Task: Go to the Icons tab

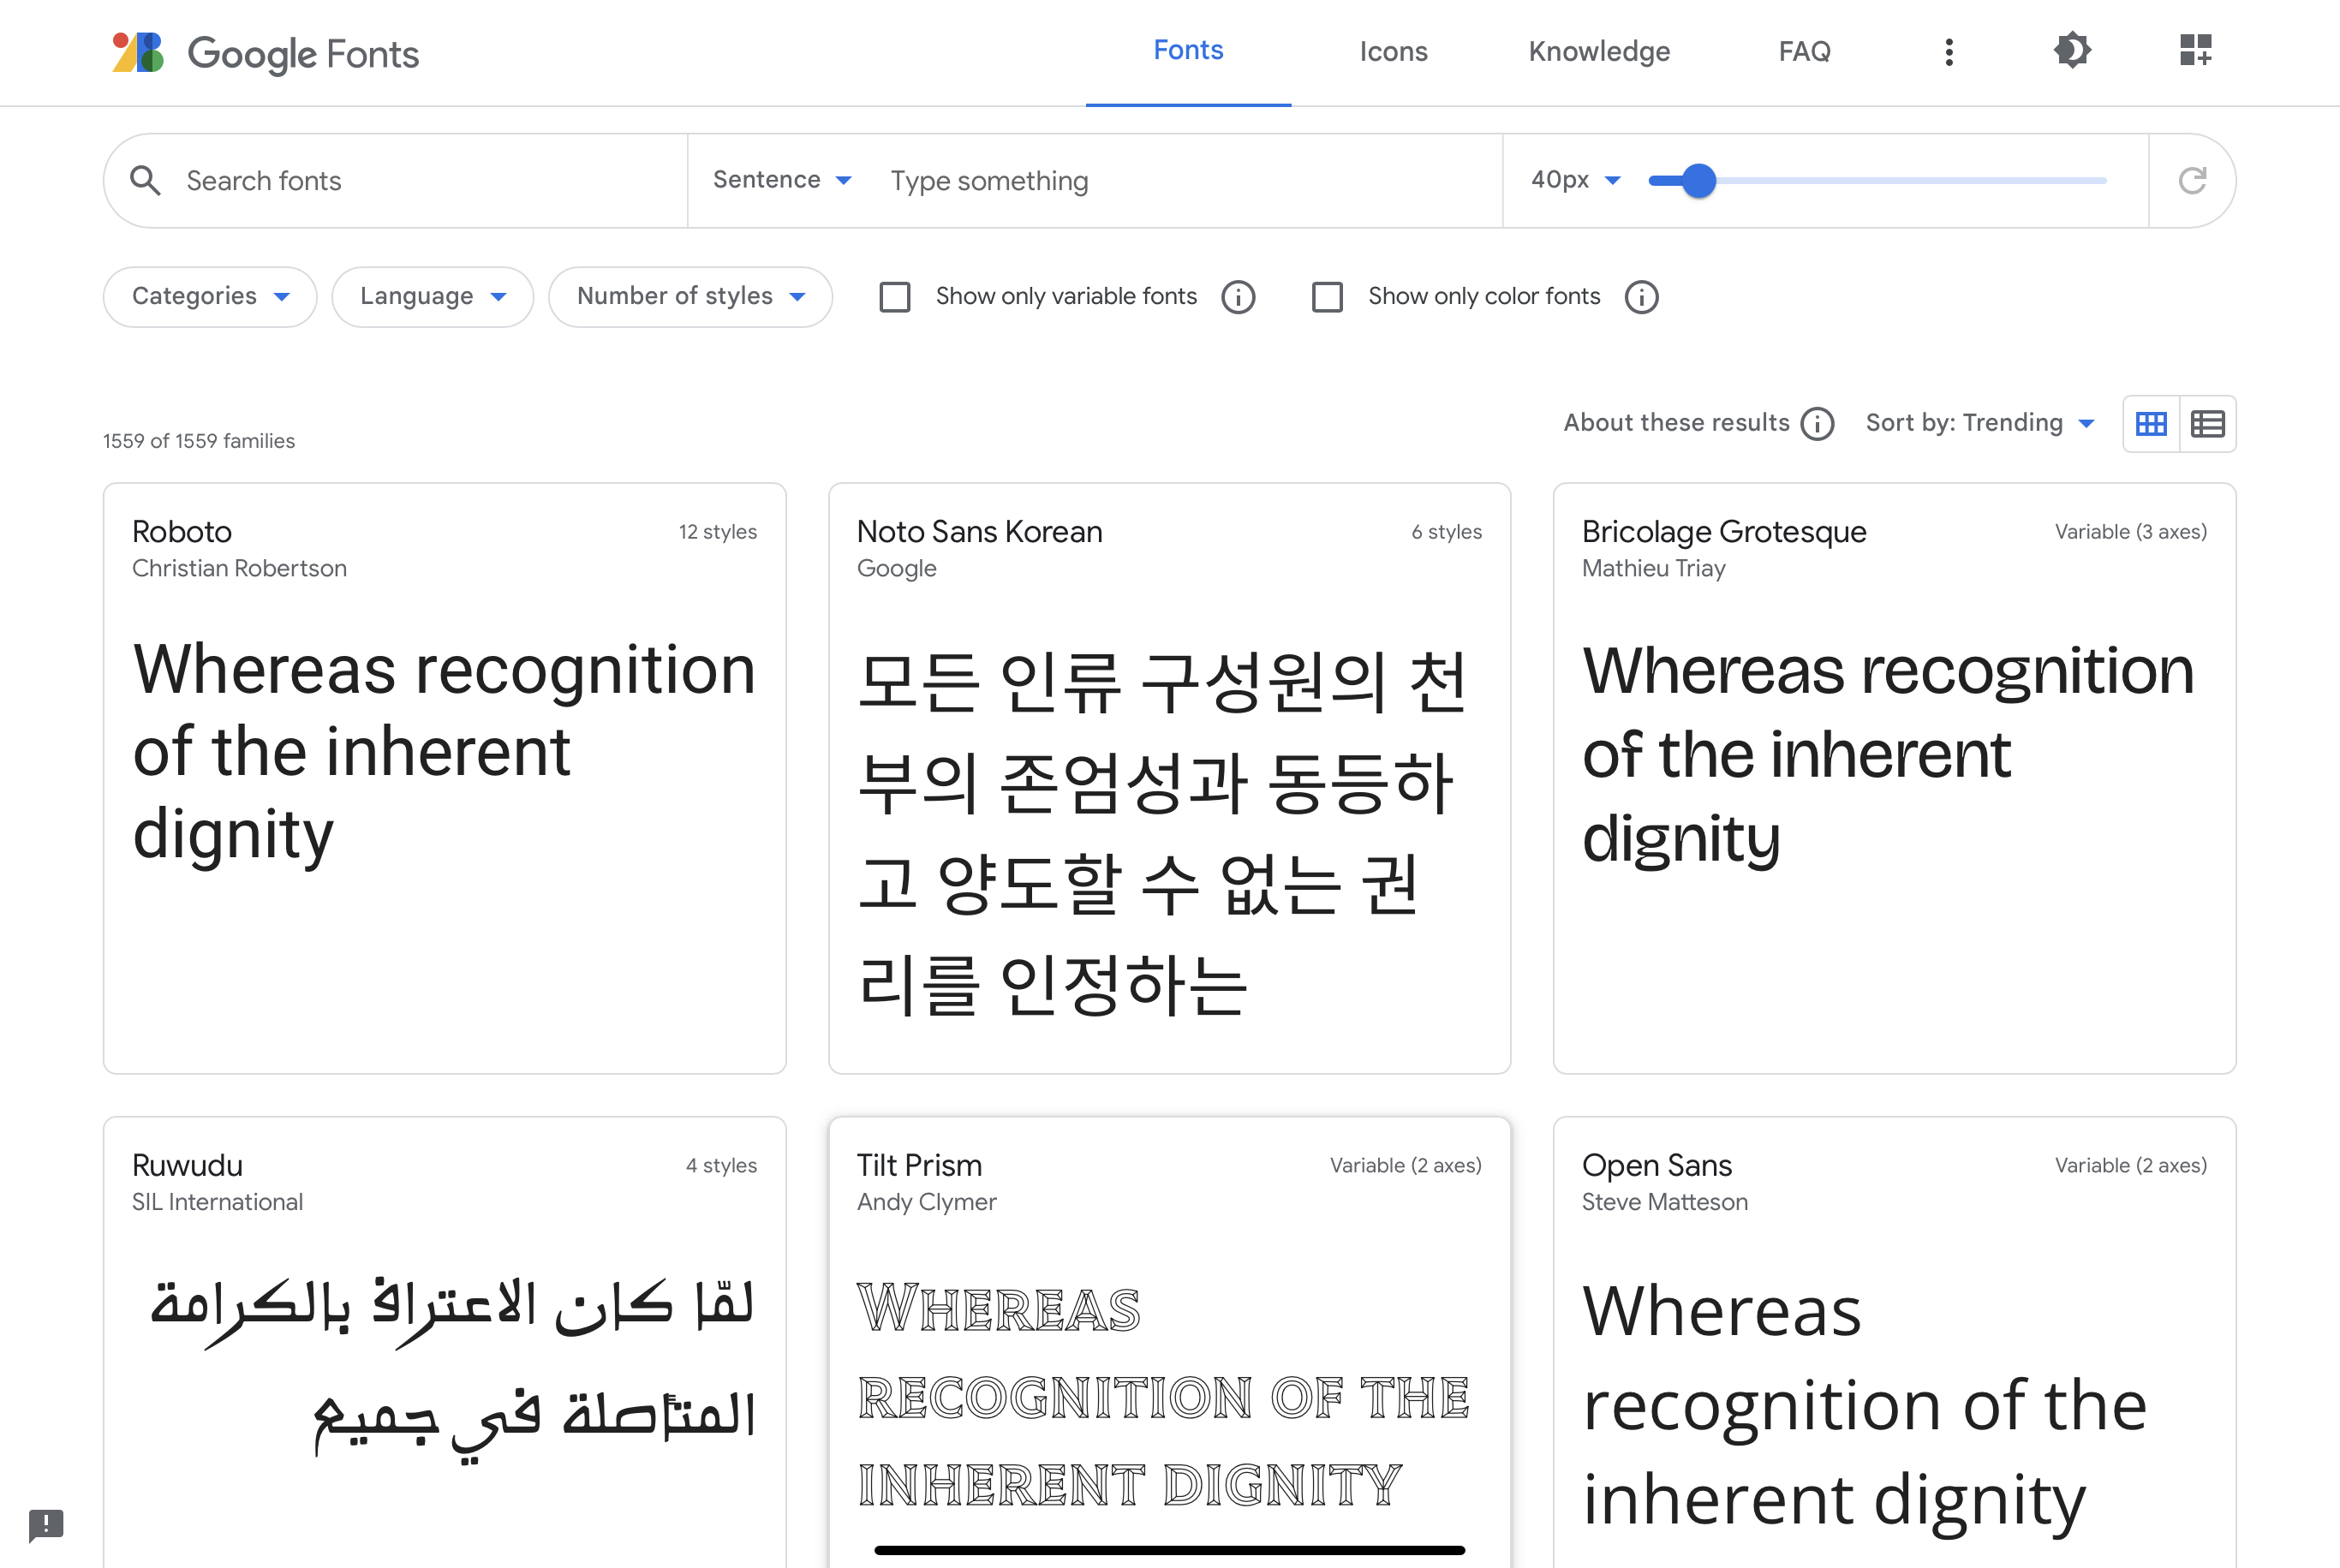Action: tap(1393, 51)
